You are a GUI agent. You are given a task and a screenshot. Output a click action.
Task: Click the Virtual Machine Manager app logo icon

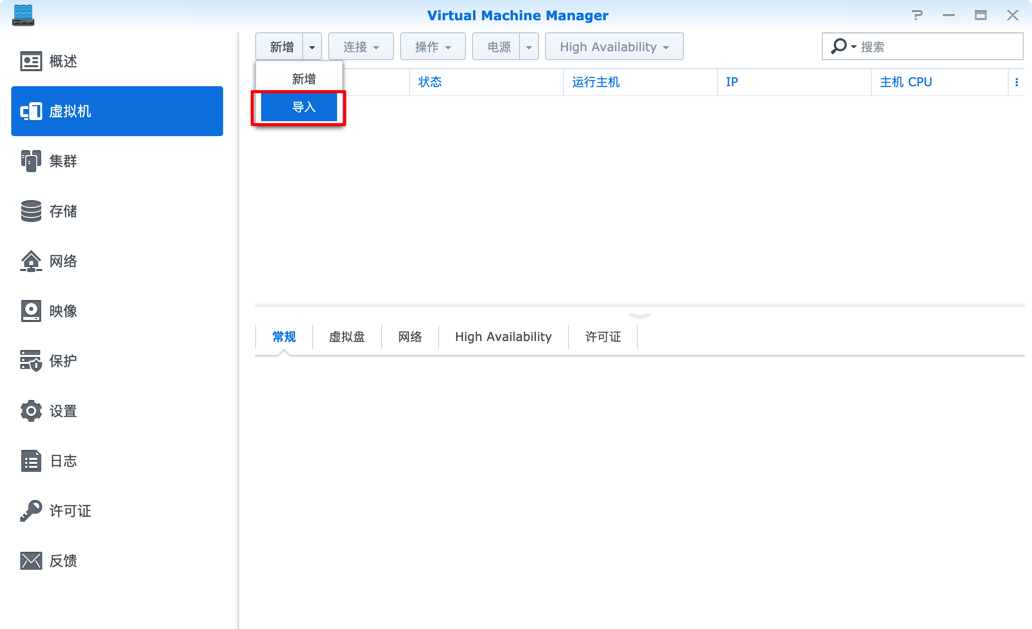pyautogui.click(x=23, y=14)
